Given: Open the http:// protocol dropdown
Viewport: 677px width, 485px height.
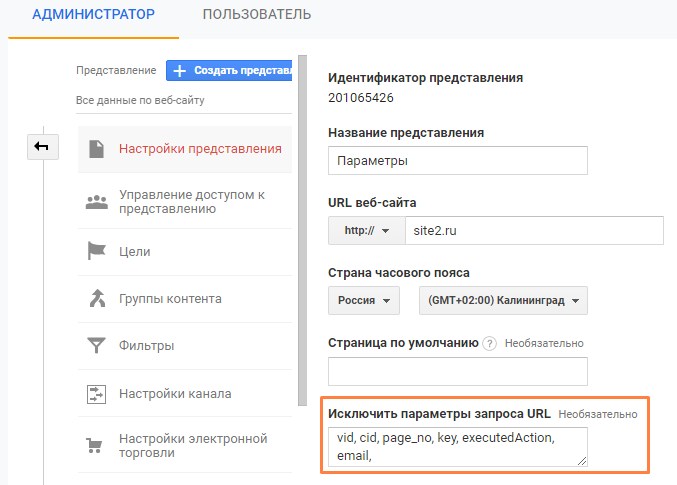Looking at the screenshot, I should click(367, 231).
